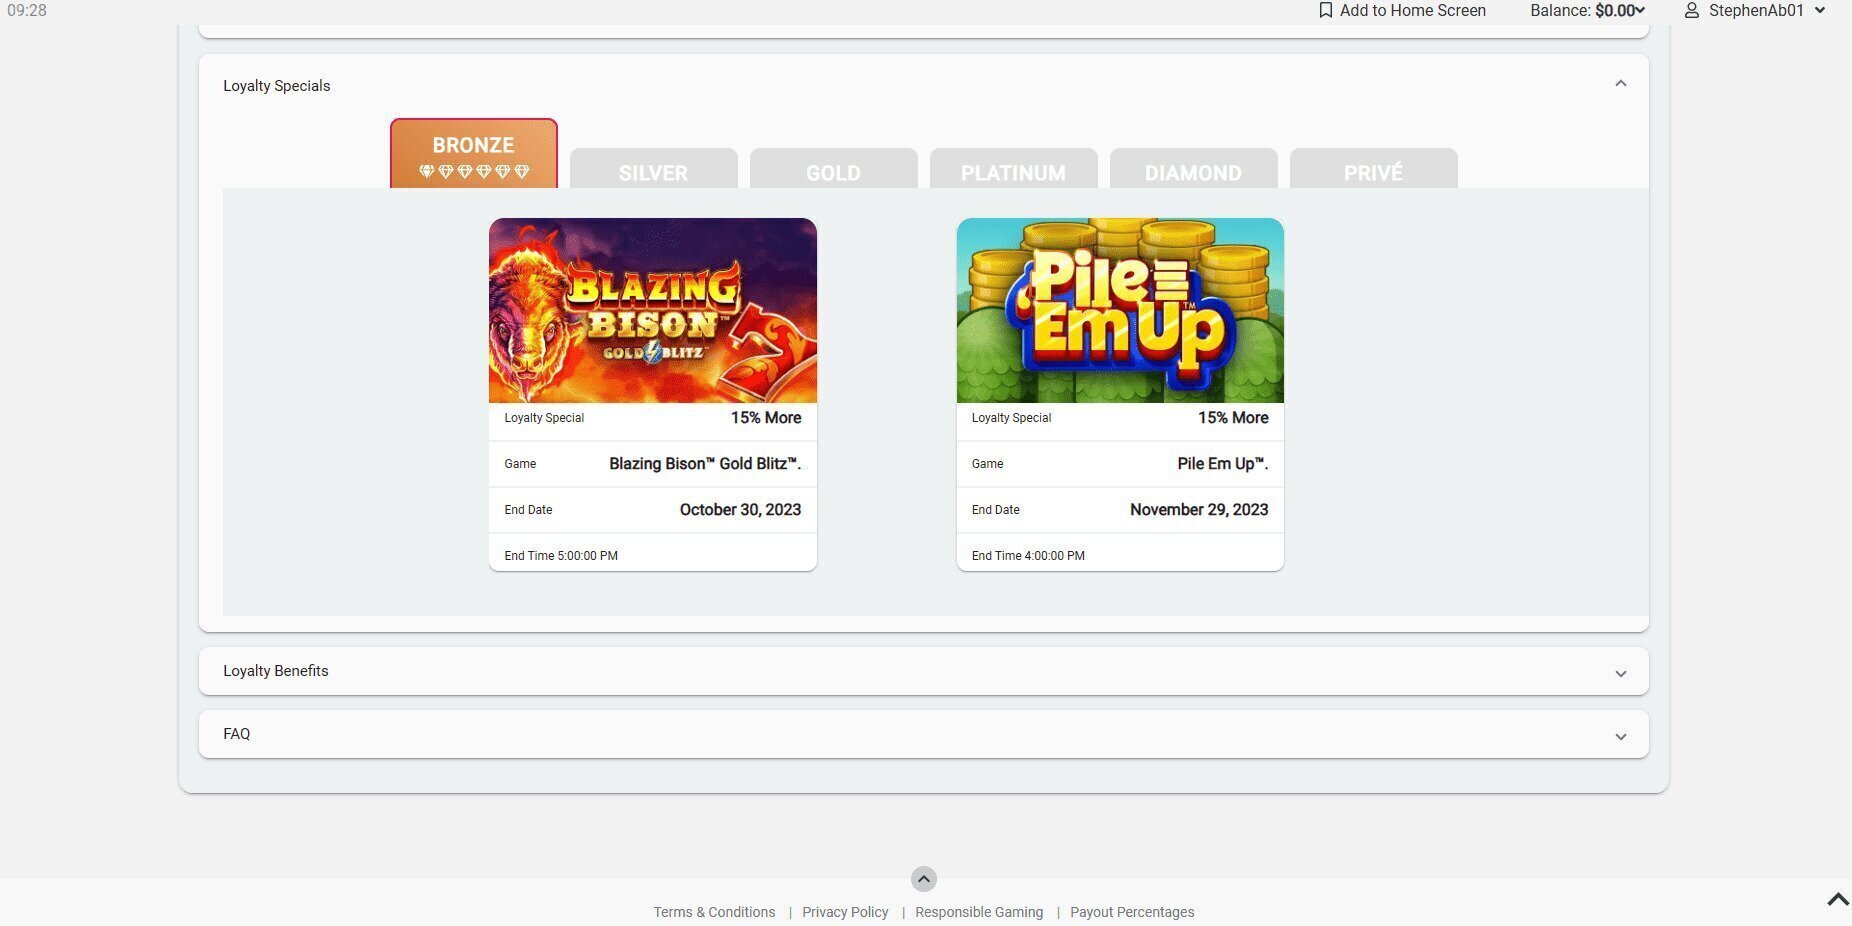Expand the FAQ section

point(1621,735)
